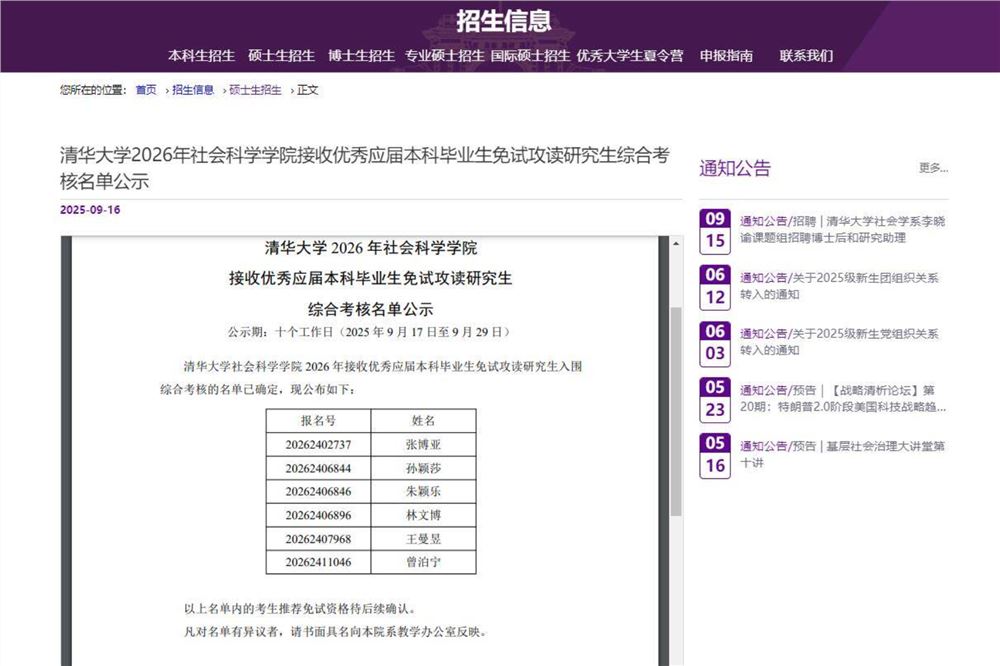Open the 专业硕士招生 navigation item

coord(445,56)
